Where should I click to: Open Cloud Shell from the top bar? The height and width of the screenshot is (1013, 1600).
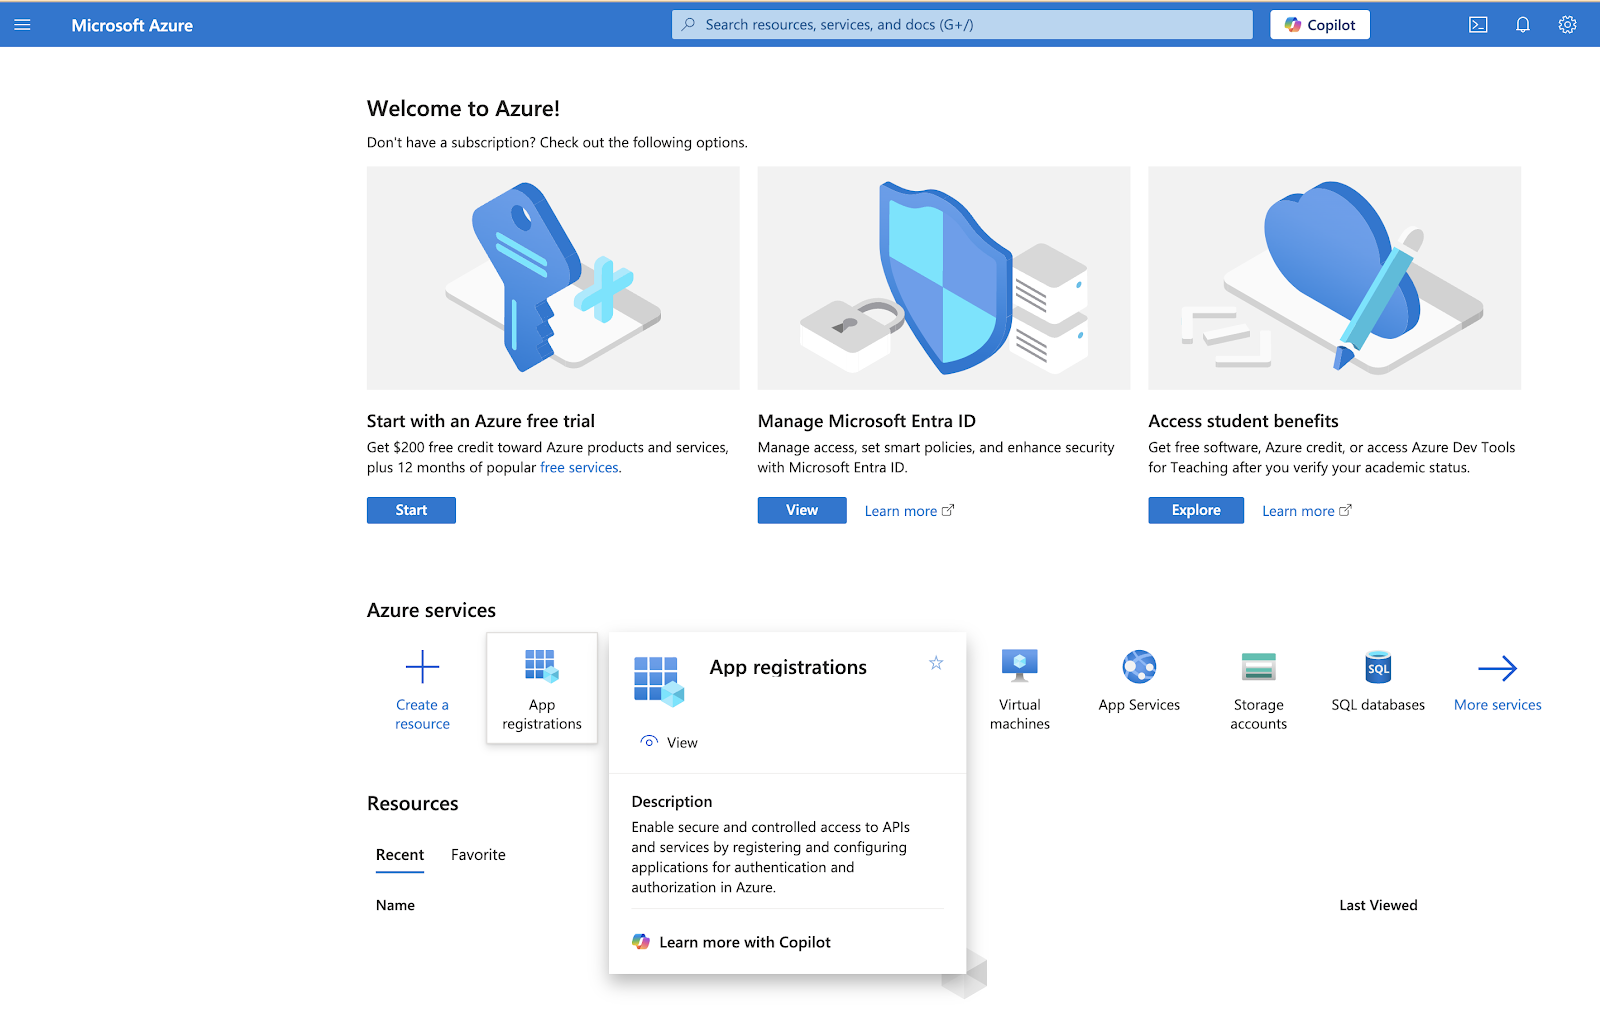(x=1478, y=25)
